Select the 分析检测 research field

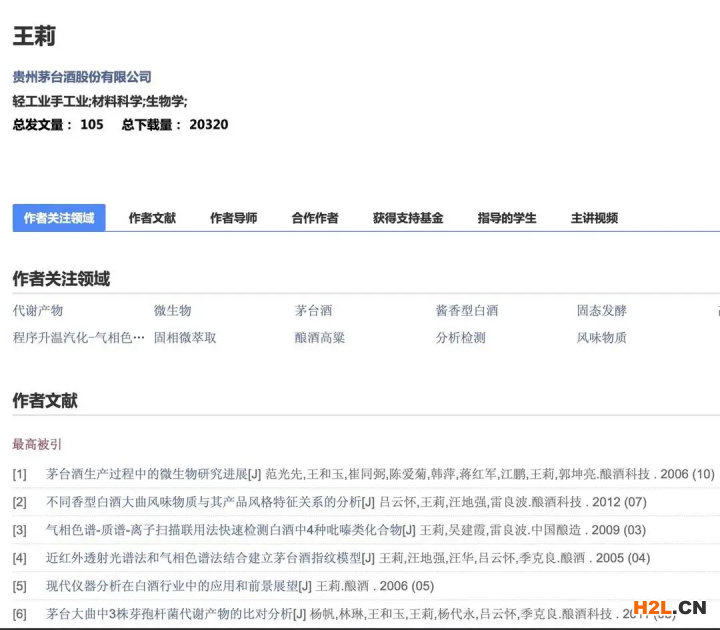click(461, 338)
